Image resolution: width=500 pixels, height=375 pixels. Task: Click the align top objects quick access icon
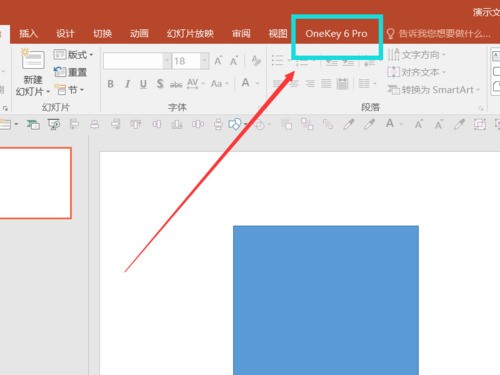[136, 124]
